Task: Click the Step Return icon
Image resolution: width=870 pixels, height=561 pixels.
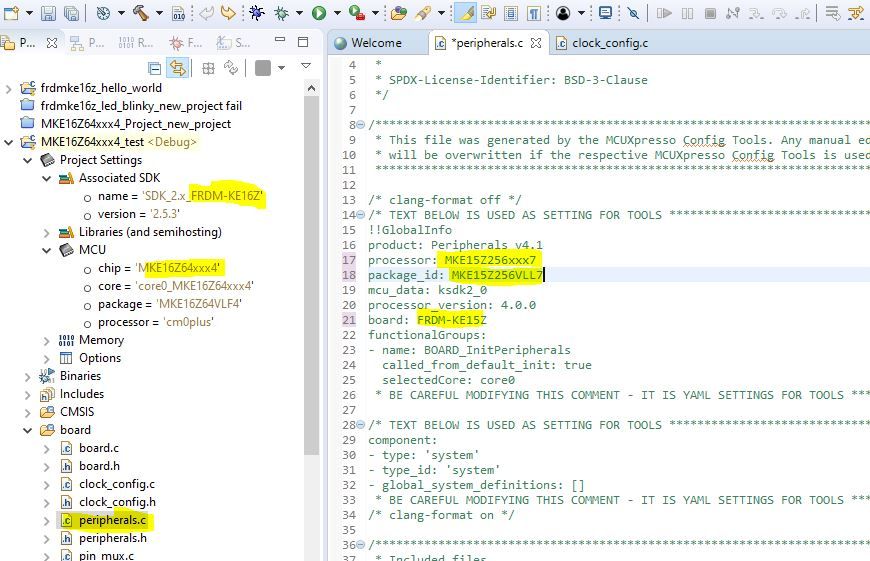Action: pyautogui.click(x=802, y=13)
